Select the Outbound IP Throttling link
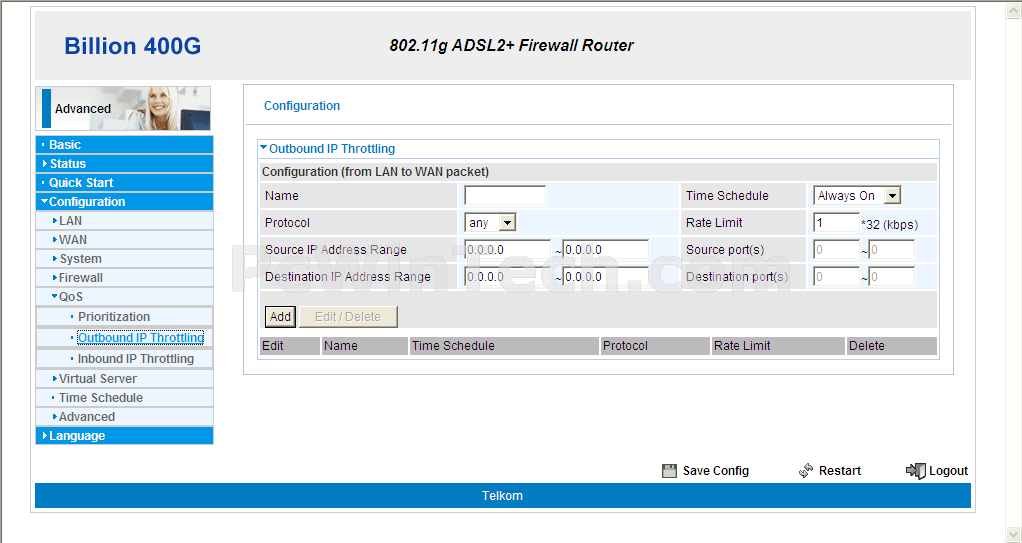 click(141, 338)
